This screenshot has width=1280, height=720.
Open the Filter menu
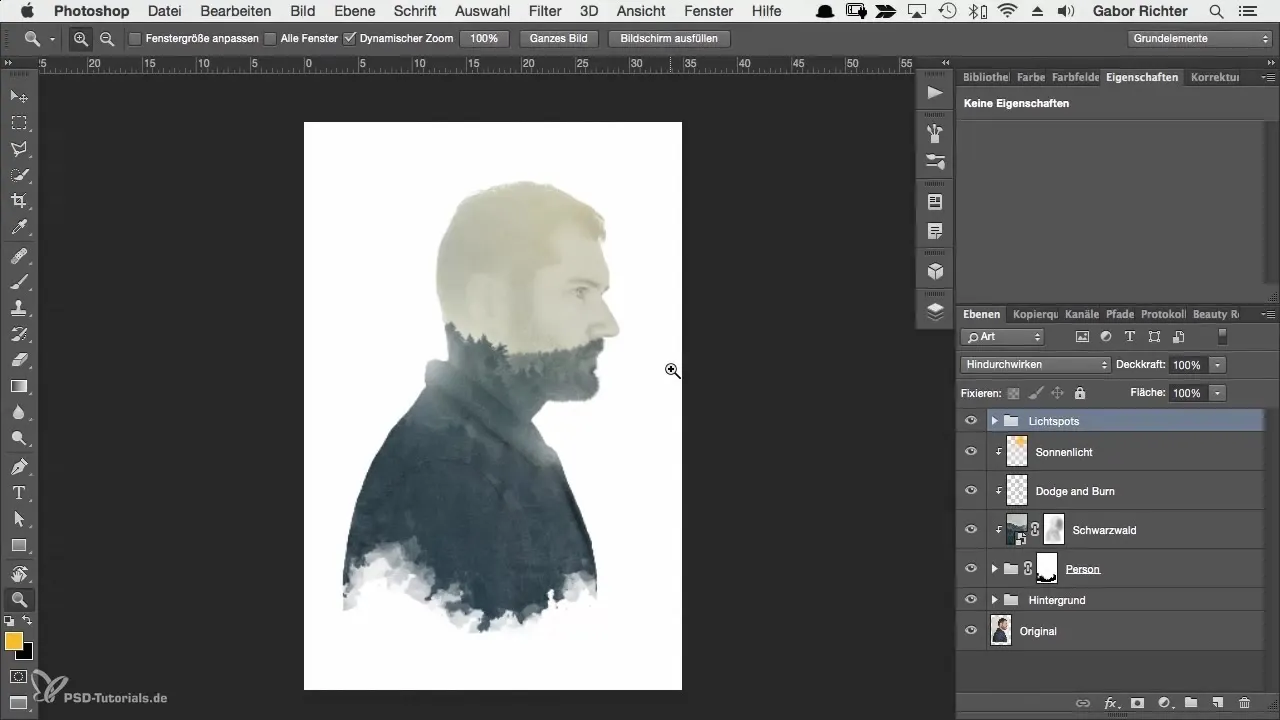pyautogui.click(x=545, y=11)
